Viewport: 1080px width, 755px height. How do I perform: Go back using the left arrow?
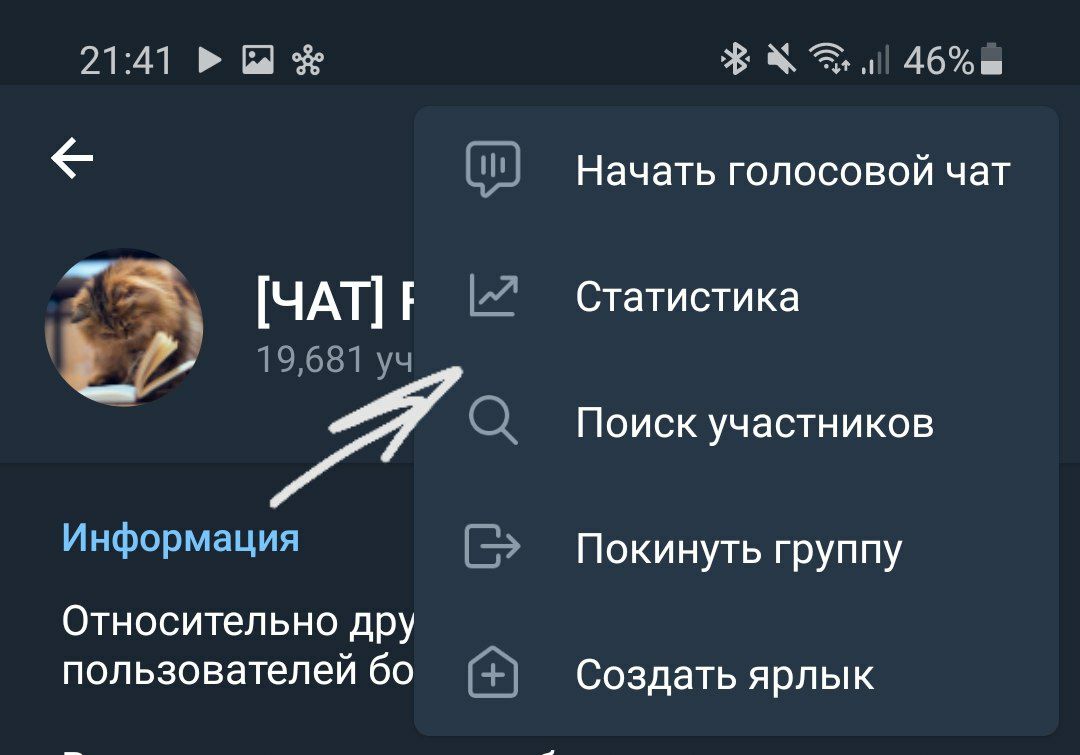coord(72,158)
